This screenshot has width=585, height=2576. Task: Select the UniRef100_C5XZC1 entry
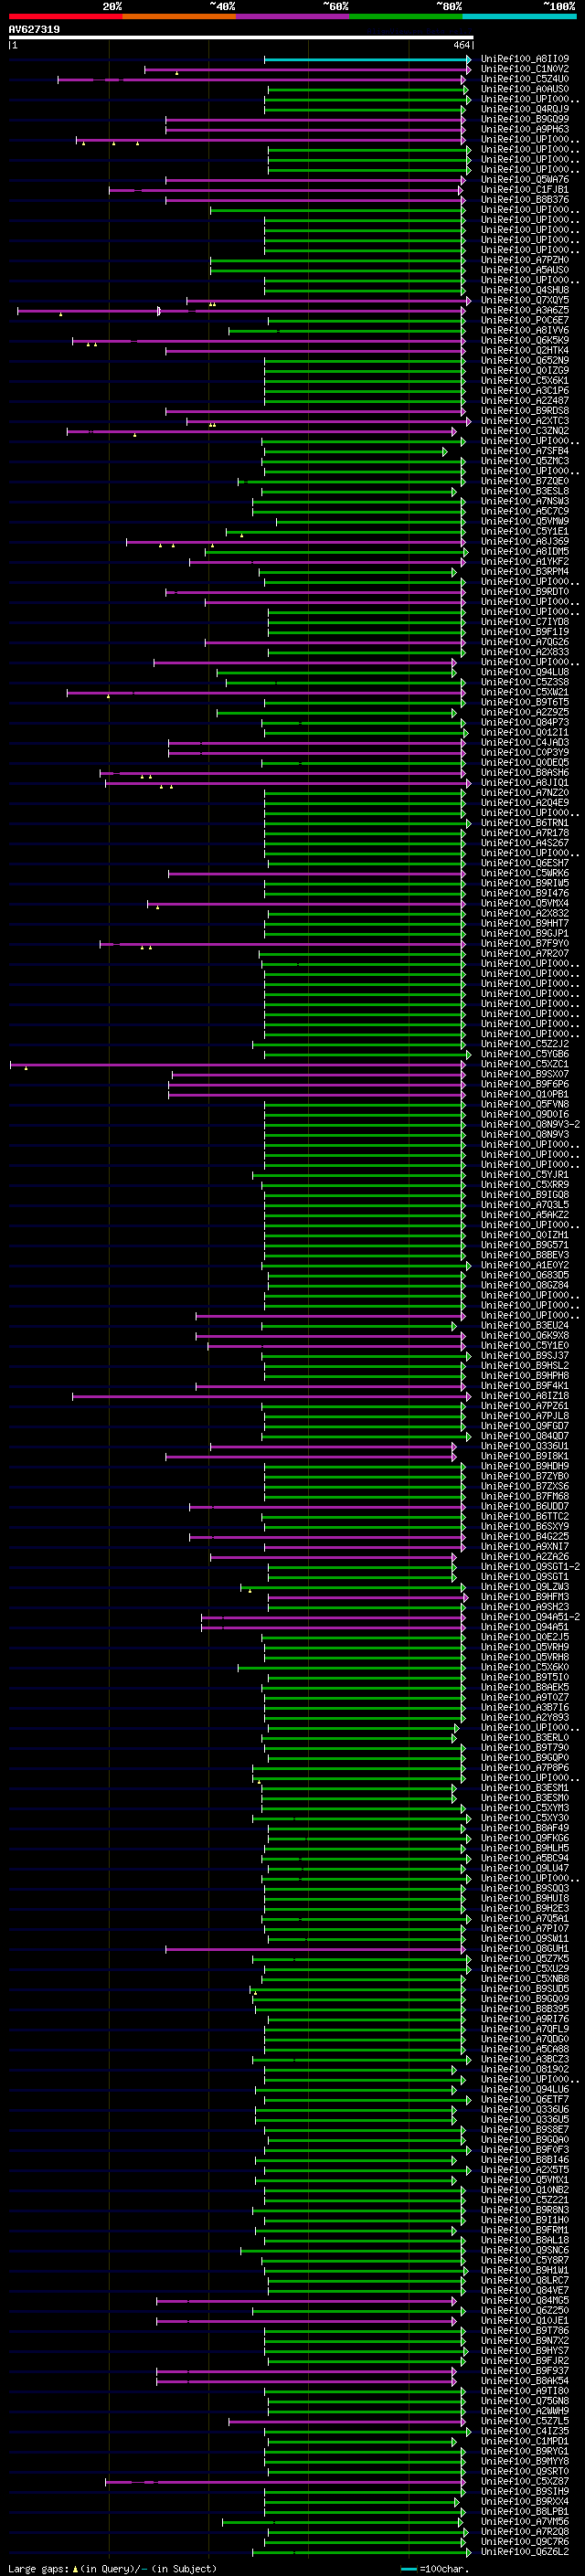click(524, 1065)
